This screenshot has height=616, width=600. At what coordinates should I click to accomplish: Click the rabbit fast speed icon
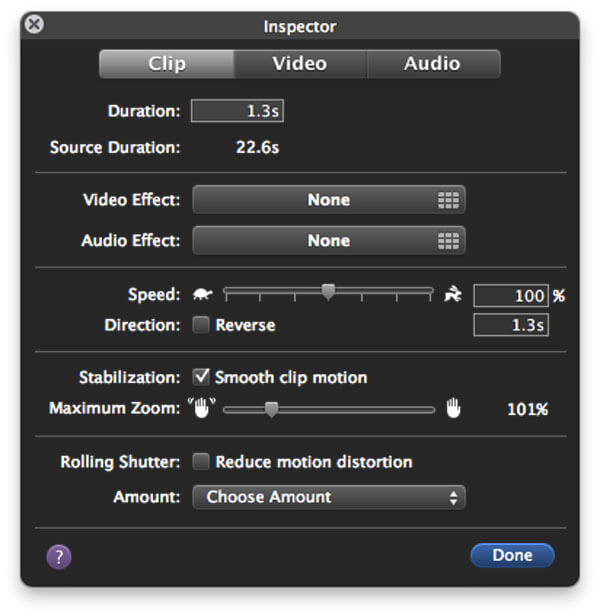tap(453, 294)
